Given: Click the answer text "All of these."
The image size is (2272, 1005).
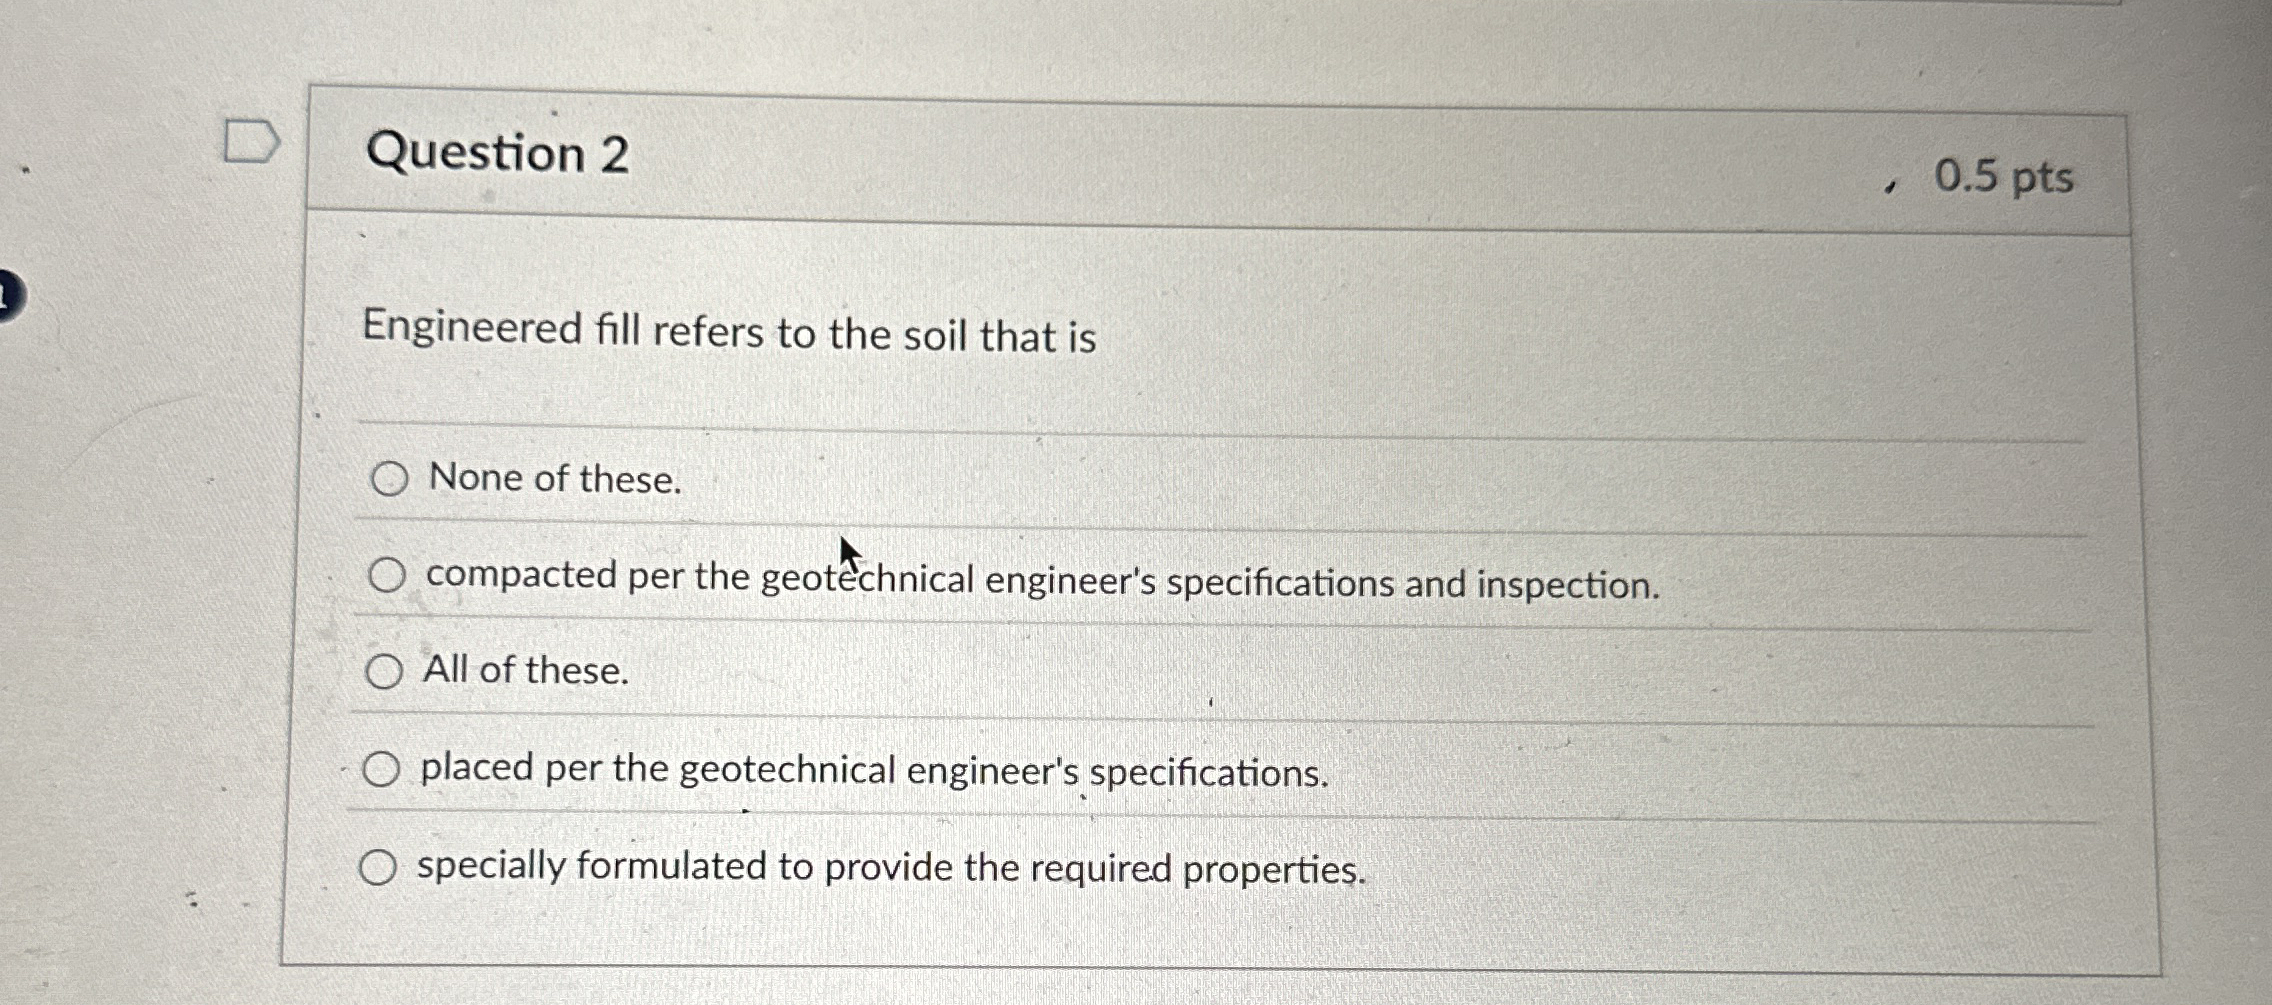Looking at the screenshot, I should click(524, 671).
